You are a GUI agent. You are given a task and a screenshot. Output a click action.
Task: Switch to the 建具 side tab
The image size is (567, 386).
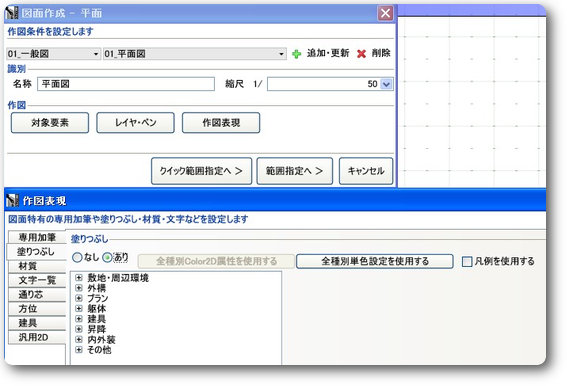[x=37, y=323]
